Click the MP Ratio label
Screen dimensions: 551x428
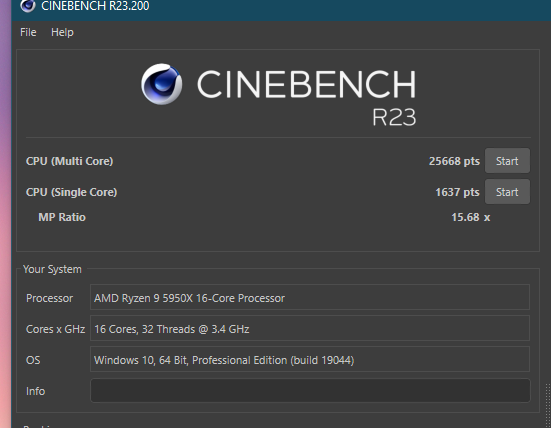[62, 217]
